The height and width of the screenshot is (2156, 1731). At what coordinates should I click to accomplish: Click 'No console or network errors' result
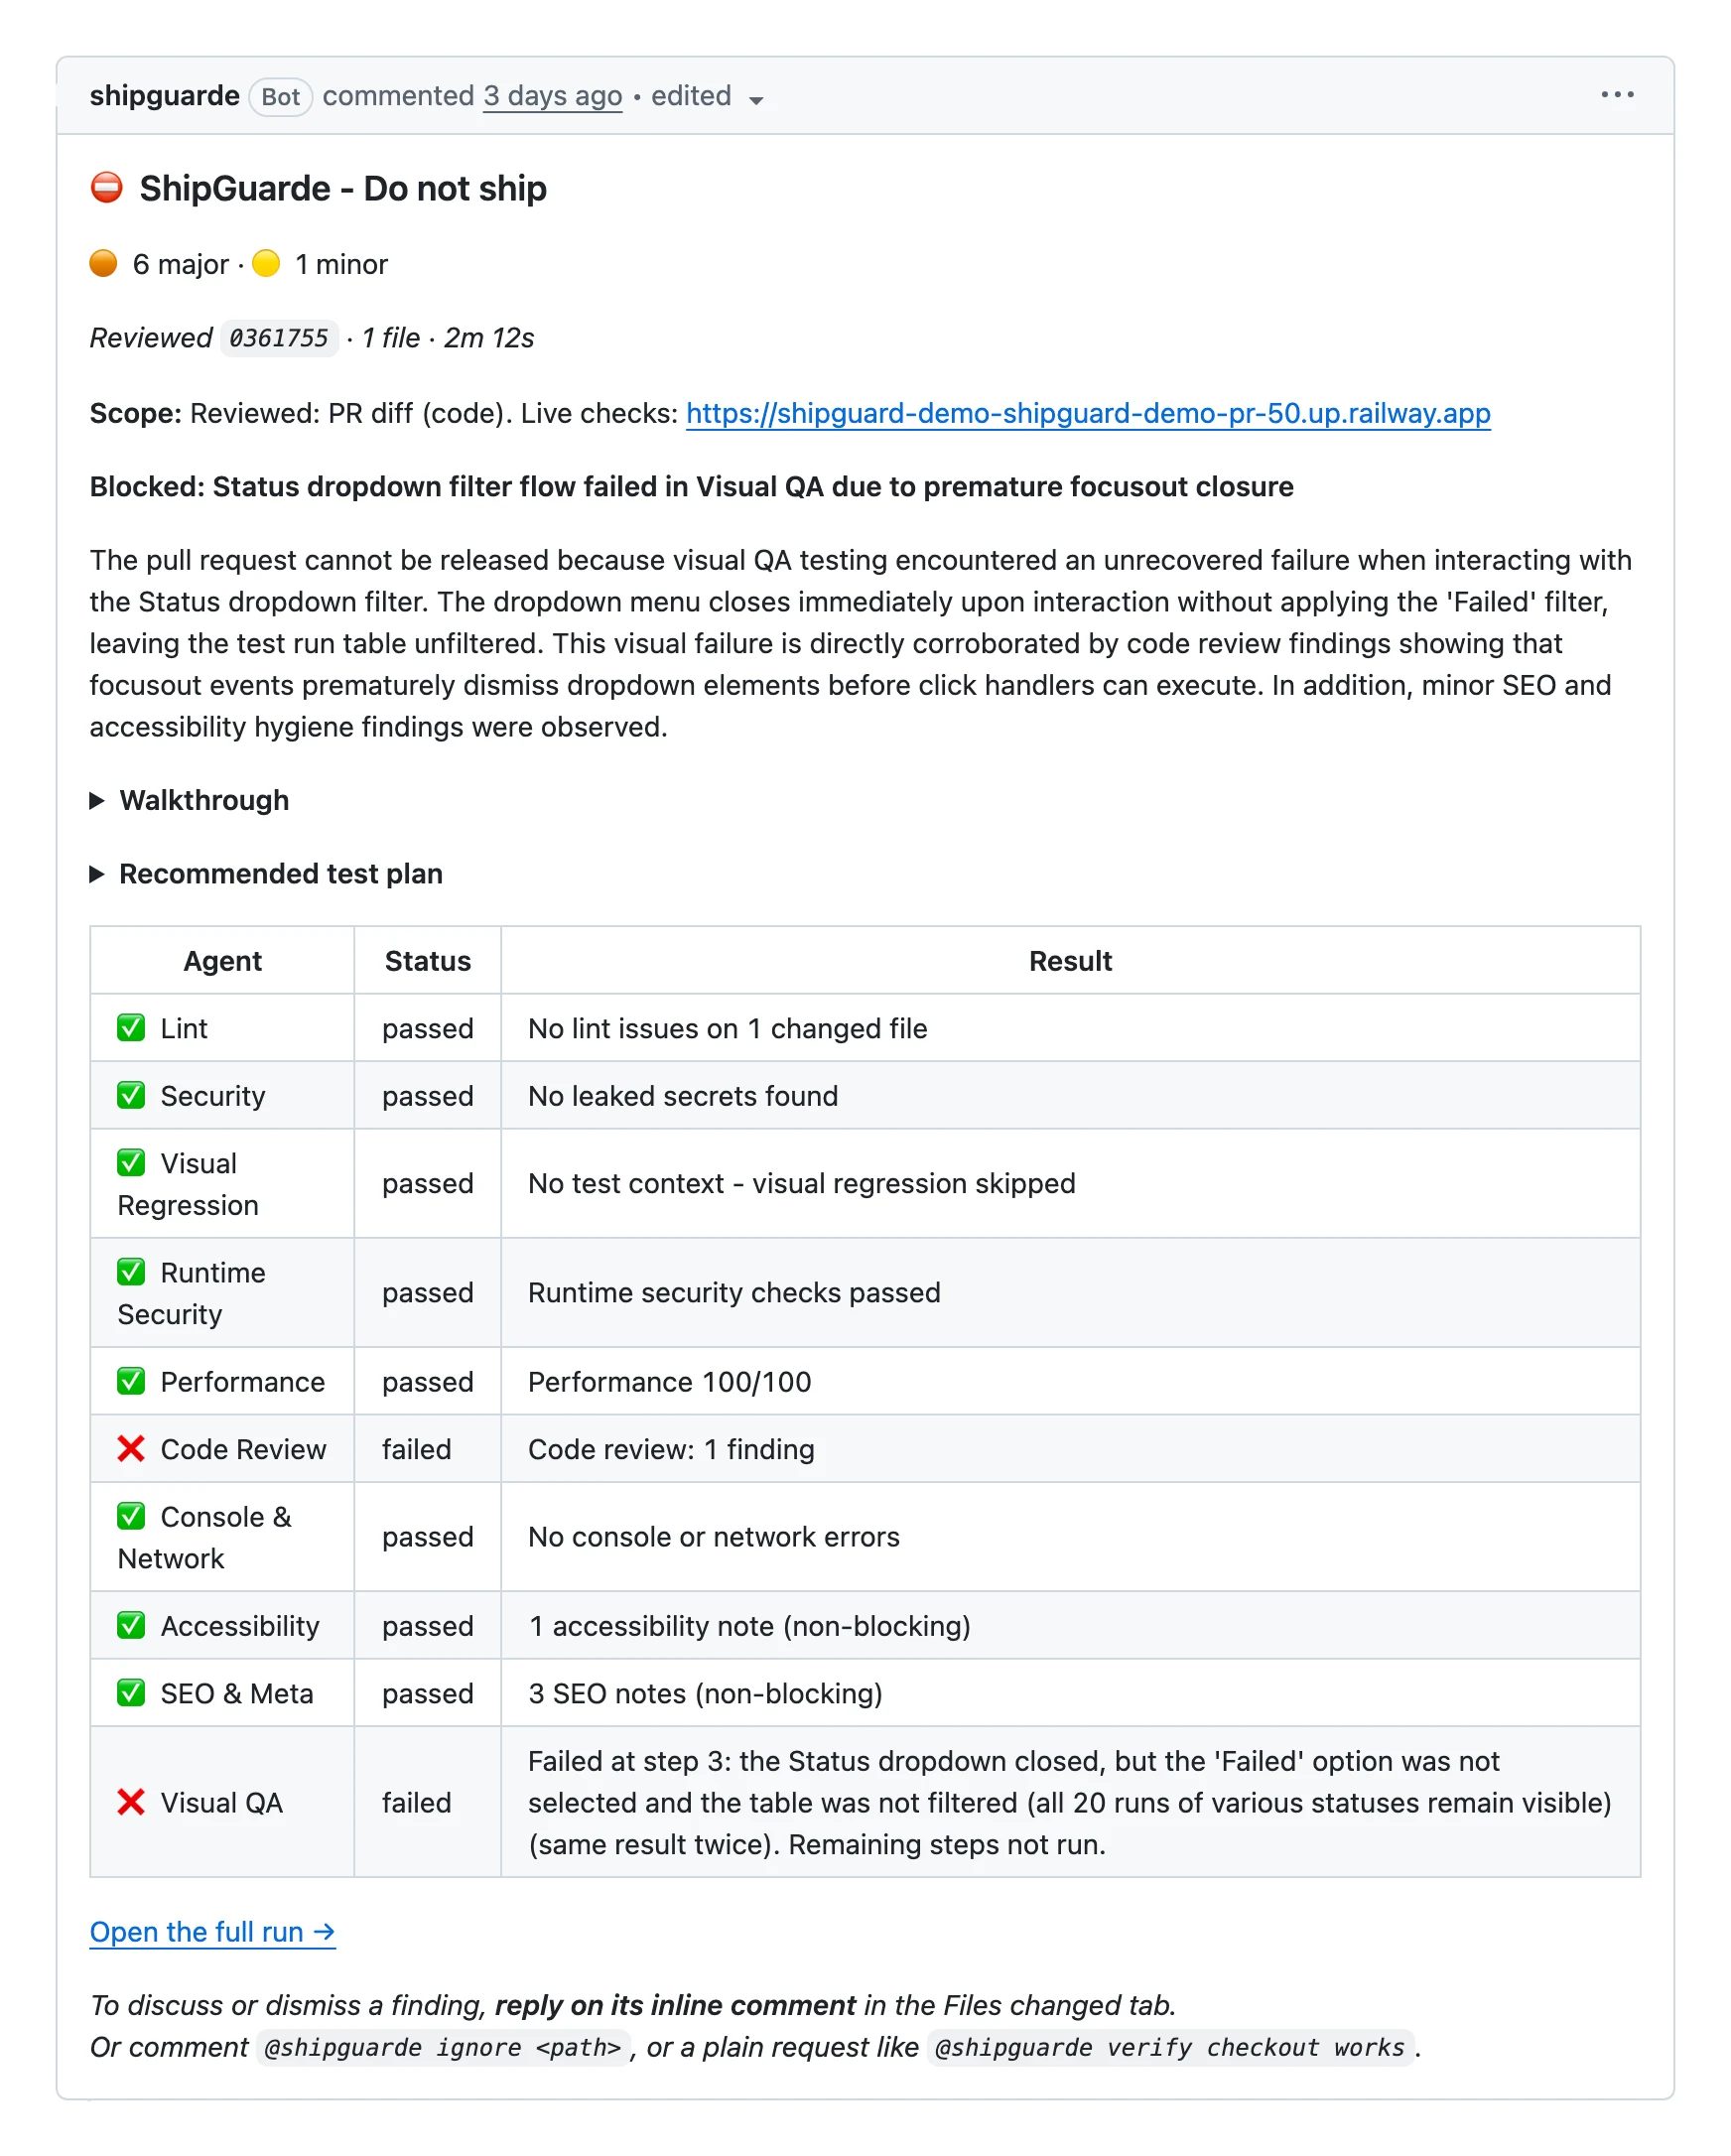714,1536
